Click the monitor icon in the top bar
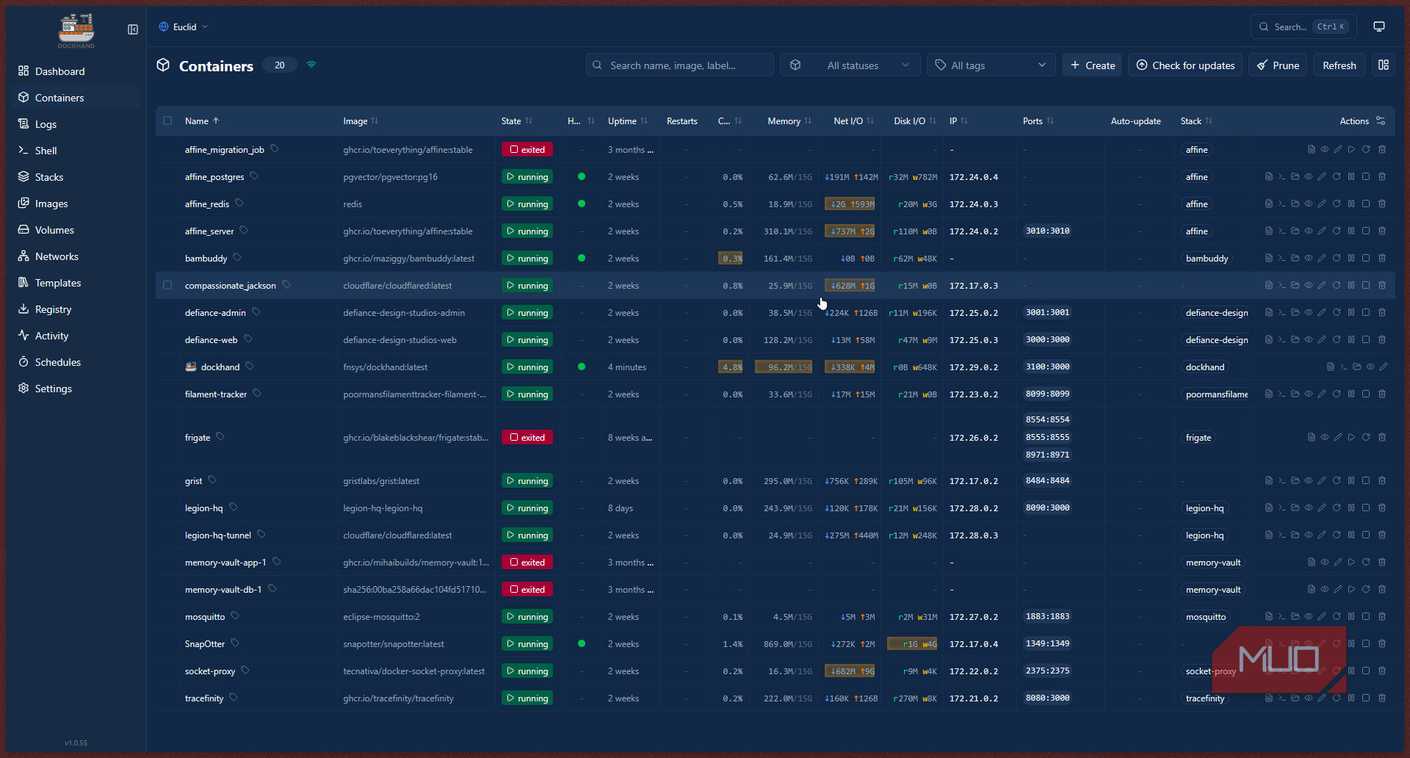This screenshot has height=758, width=1410. [x=1379, y=27]
